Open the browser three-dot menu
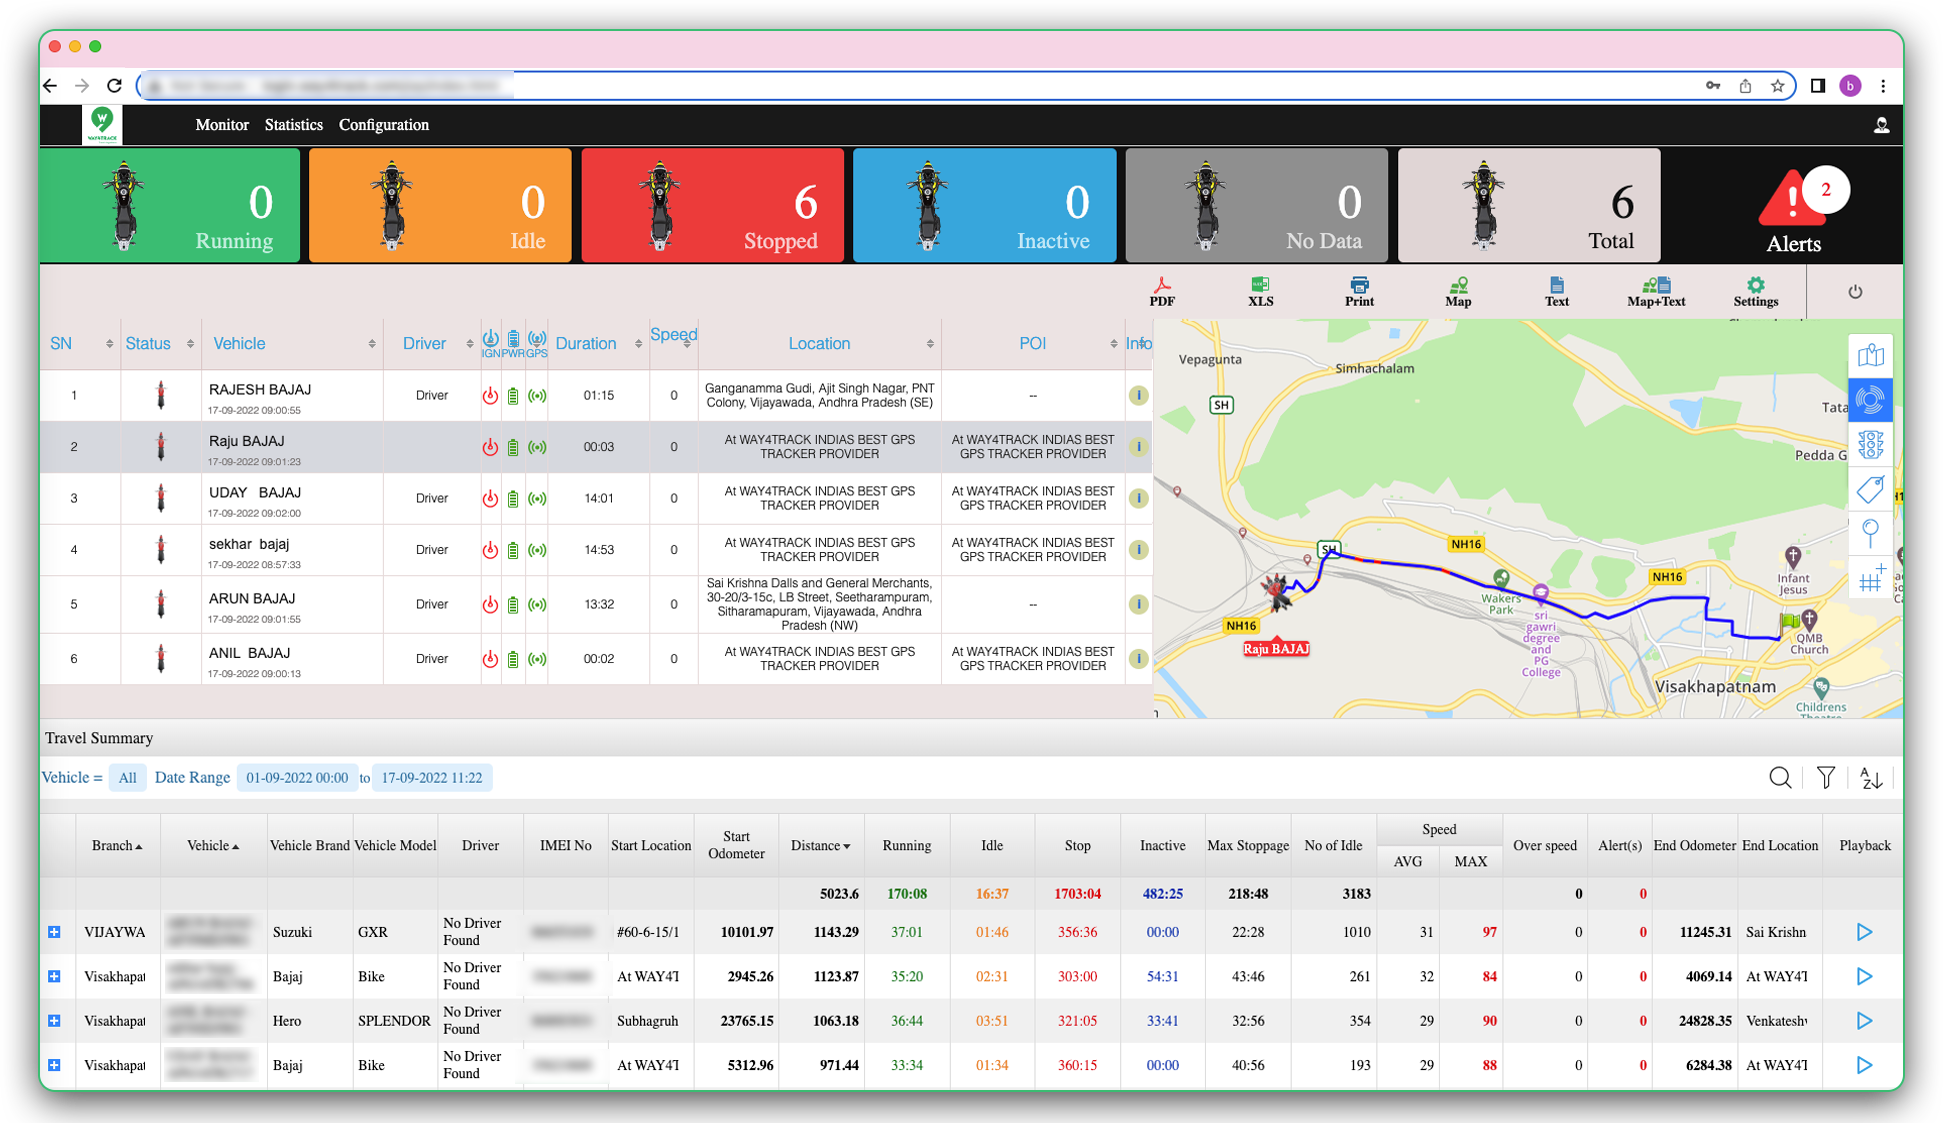This screenshot has width=1947, height=1123. click(x=1882, y=86)
